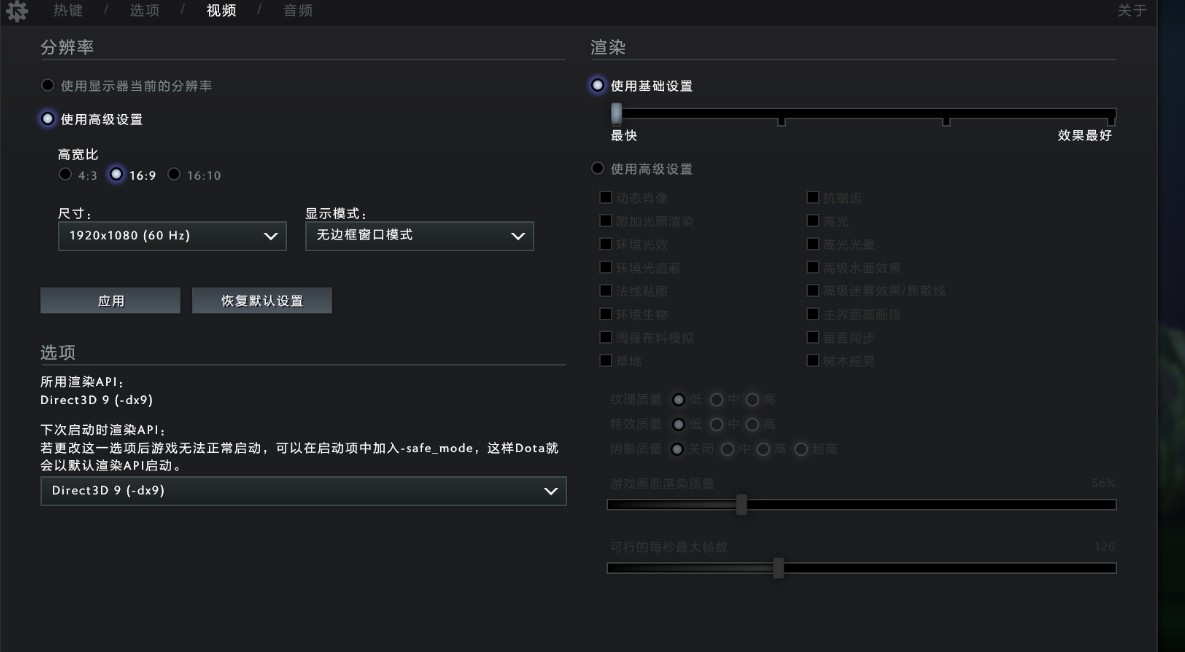This screenshot has height=652, width=1185.
Task: Open the 音频 (Audio) tab
Action: tap(298, 11)
